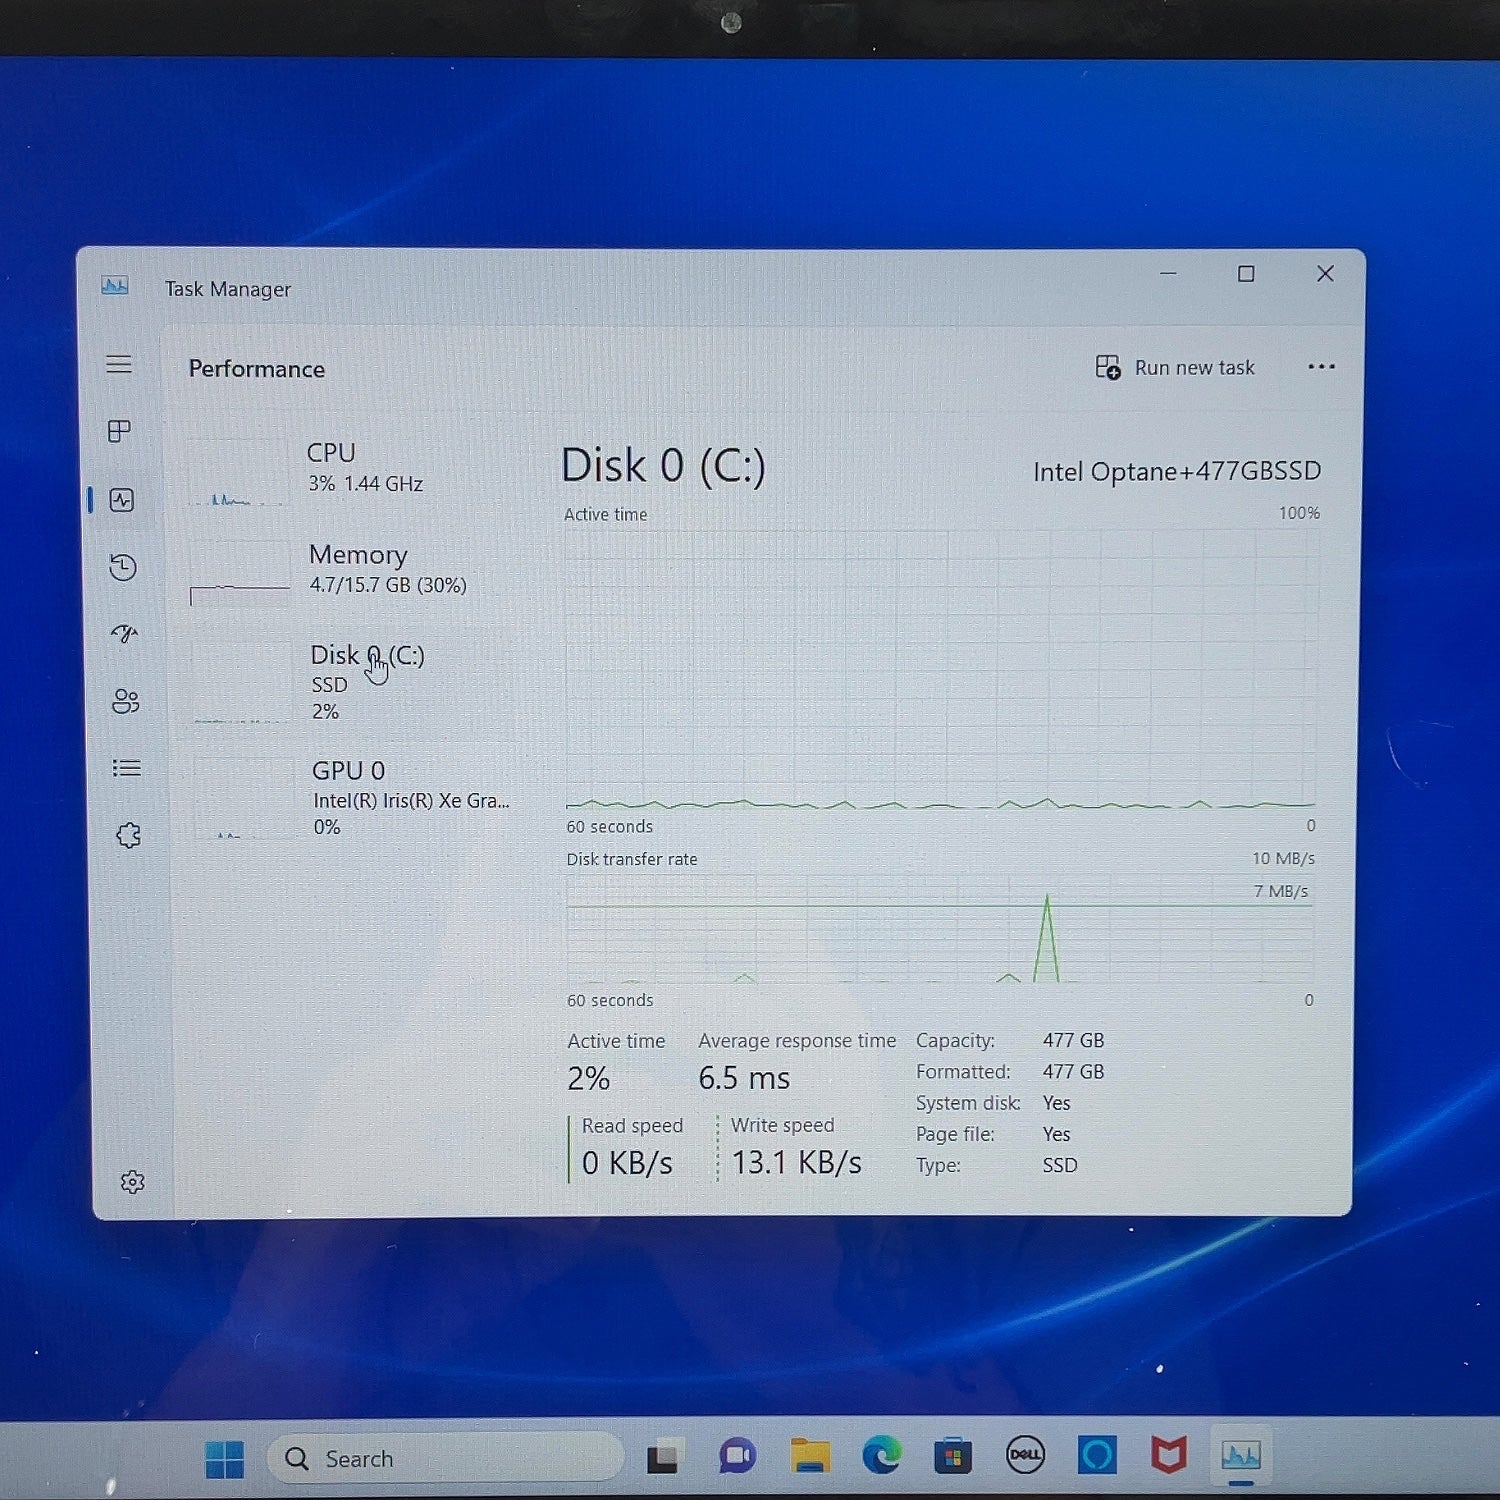Open the Dell app on taskbar

[1025, 1455]
